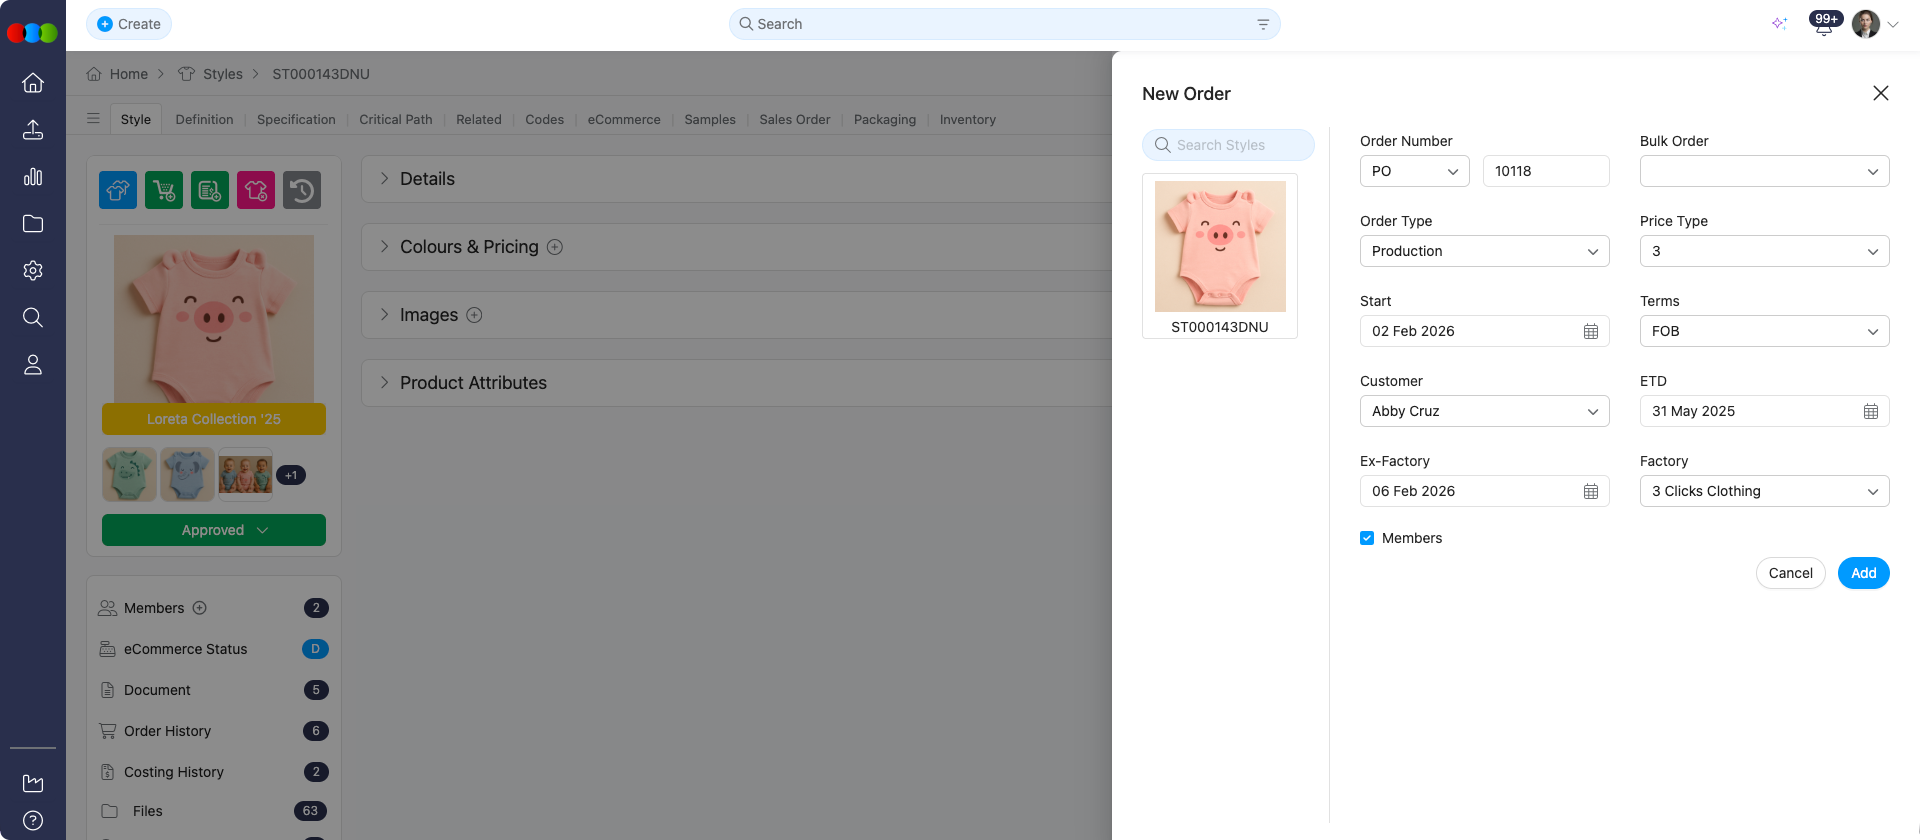This screenshot has width=1920, height=840.
Task: Open the Ex-Factory calendar picker icon
Action: point(1591,491)
